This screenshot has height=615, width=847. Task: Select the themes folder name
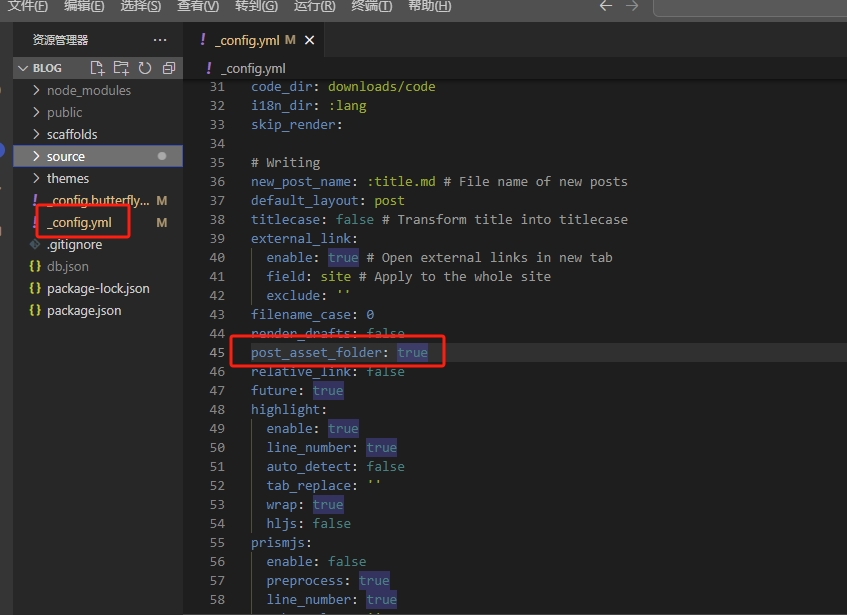68,178
